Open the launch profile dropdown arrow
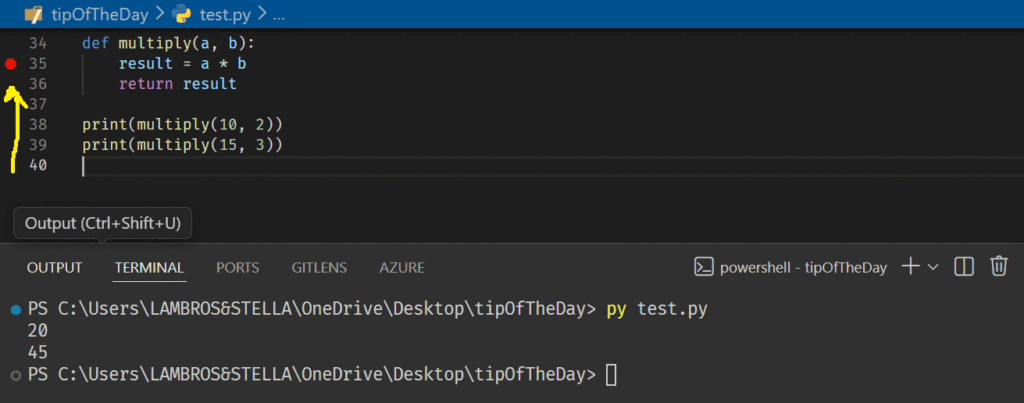The height and width of the screenshot is (403, 1024). click(934, 267)
